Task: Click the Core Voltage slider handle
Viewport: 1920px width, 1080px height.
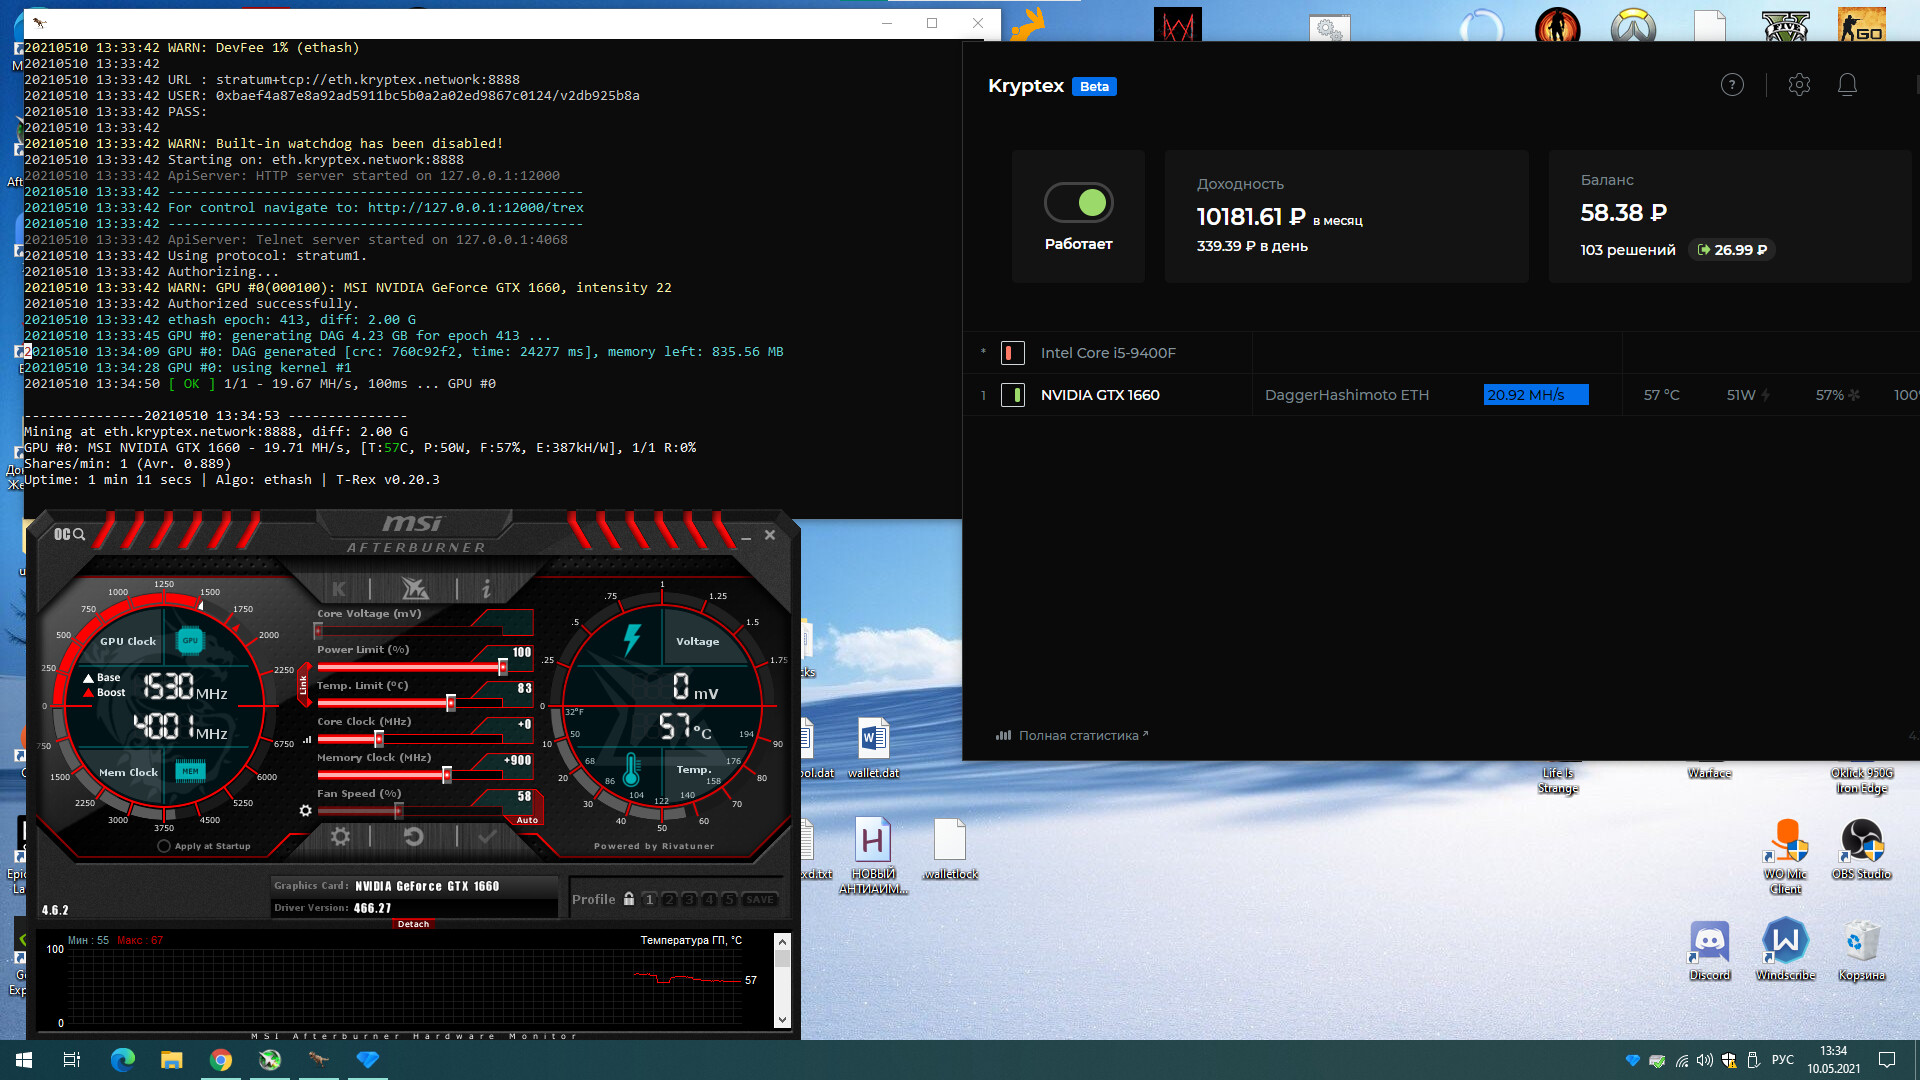Action: pyautogui.click(x=318, y=631)
